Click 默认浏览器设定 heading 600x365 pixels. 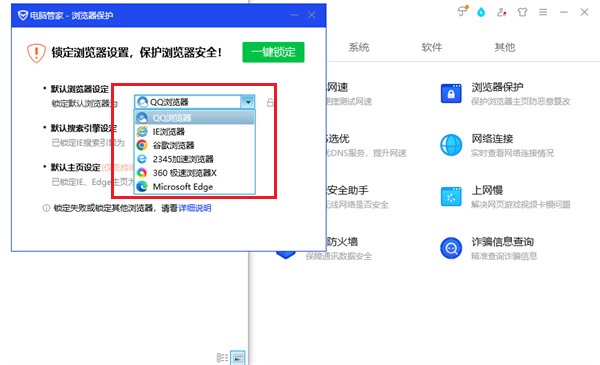tap(80, 89)
